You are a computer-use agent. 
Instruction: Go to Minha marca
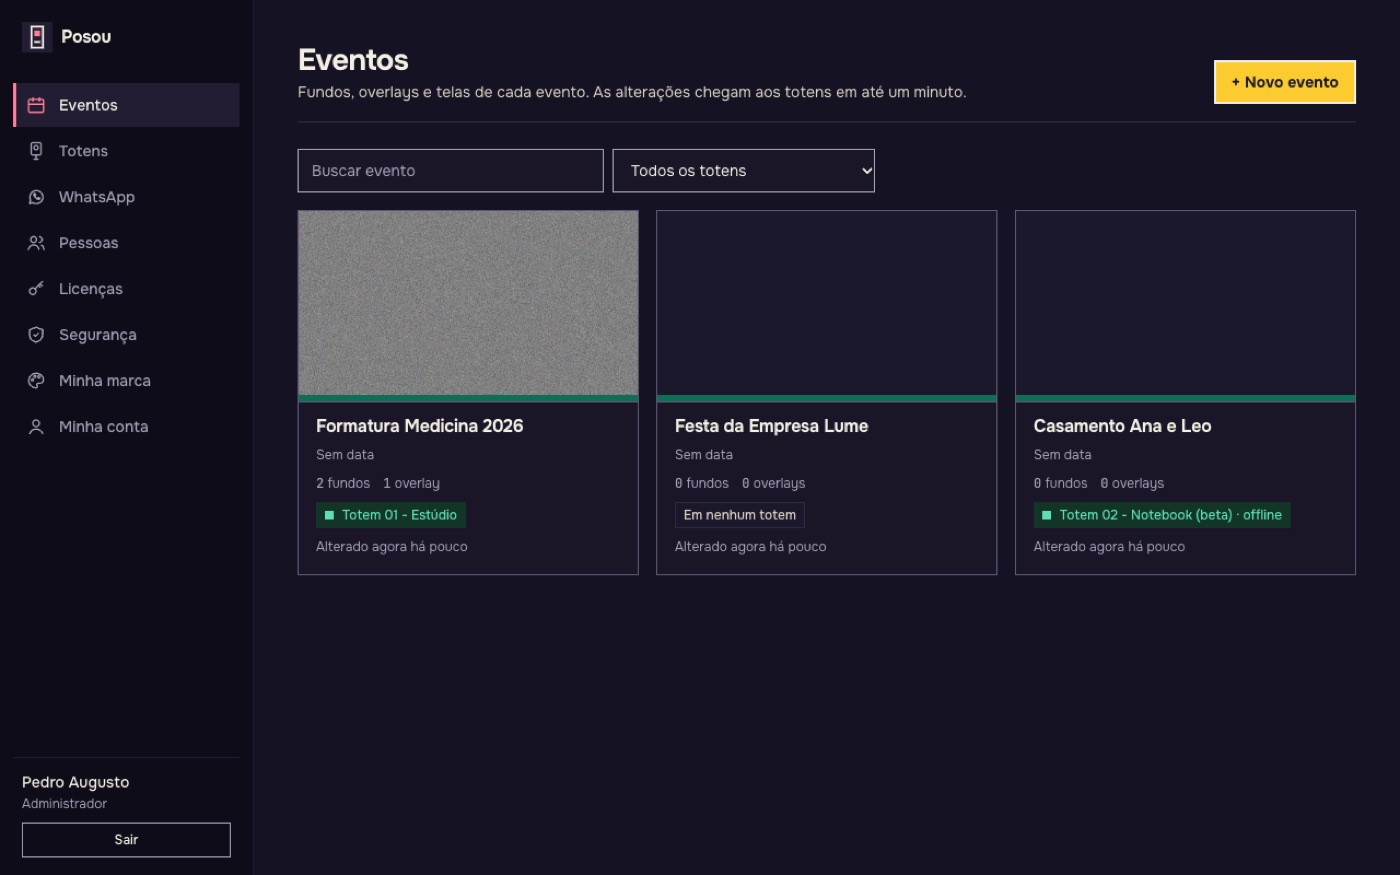[126, 381]
